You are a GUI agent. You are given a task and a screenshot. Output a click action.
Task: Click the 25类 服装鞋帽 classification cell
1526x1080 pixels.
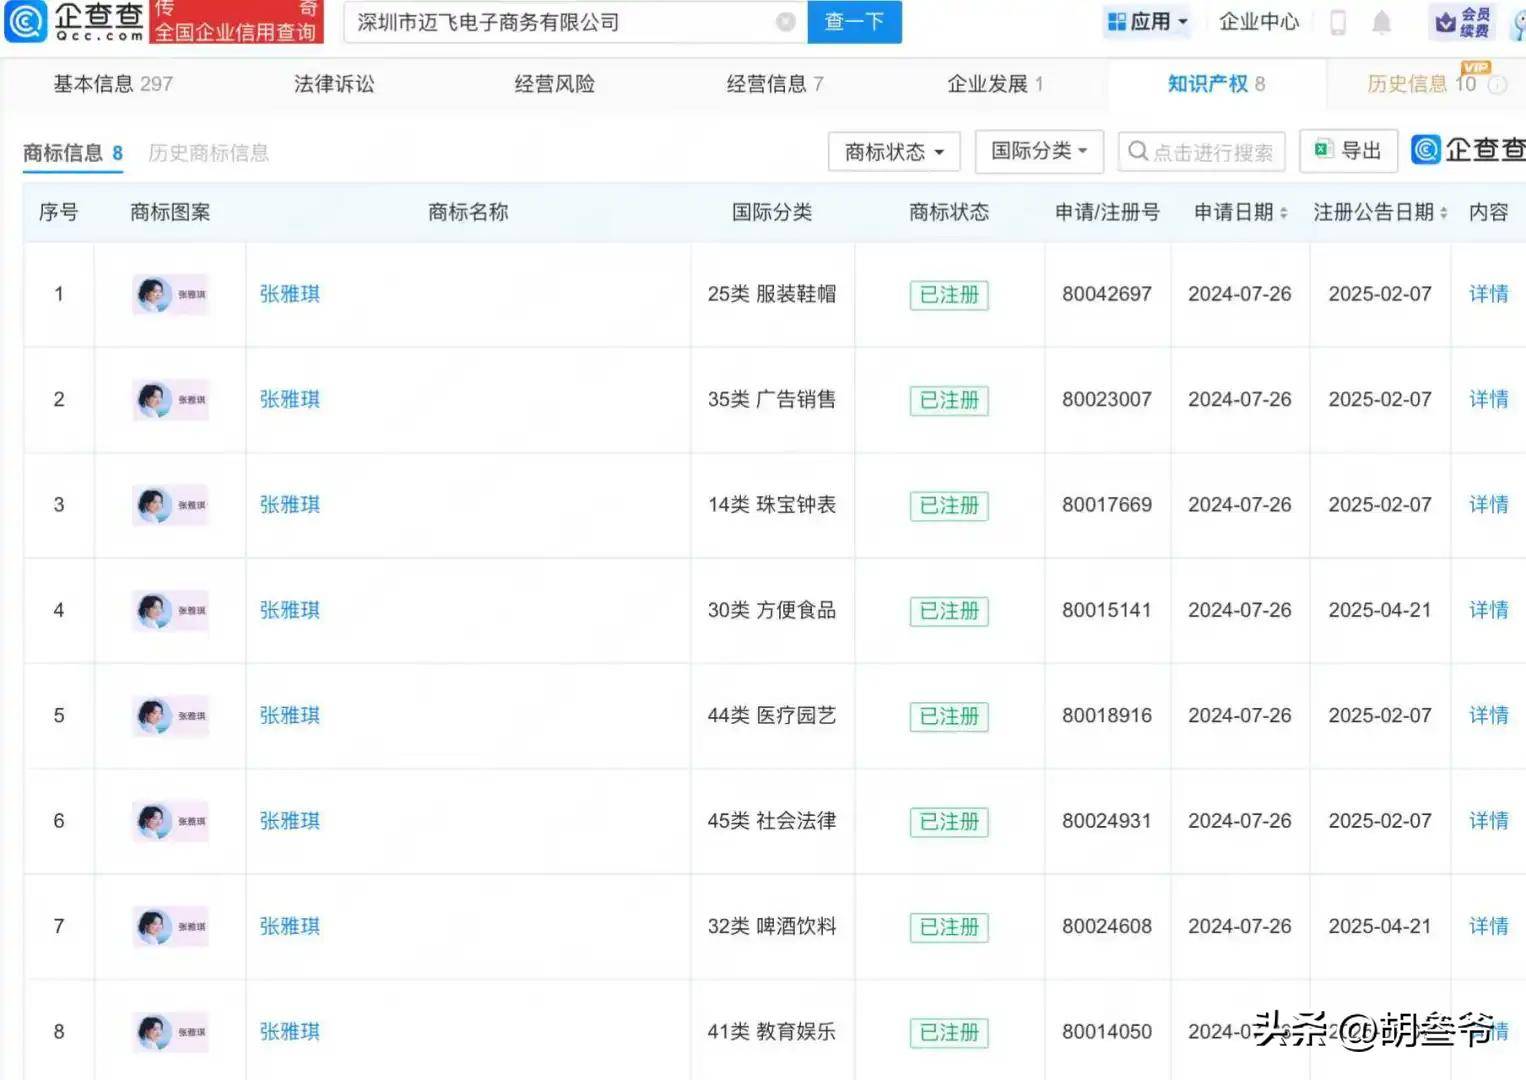click(772, 294)
